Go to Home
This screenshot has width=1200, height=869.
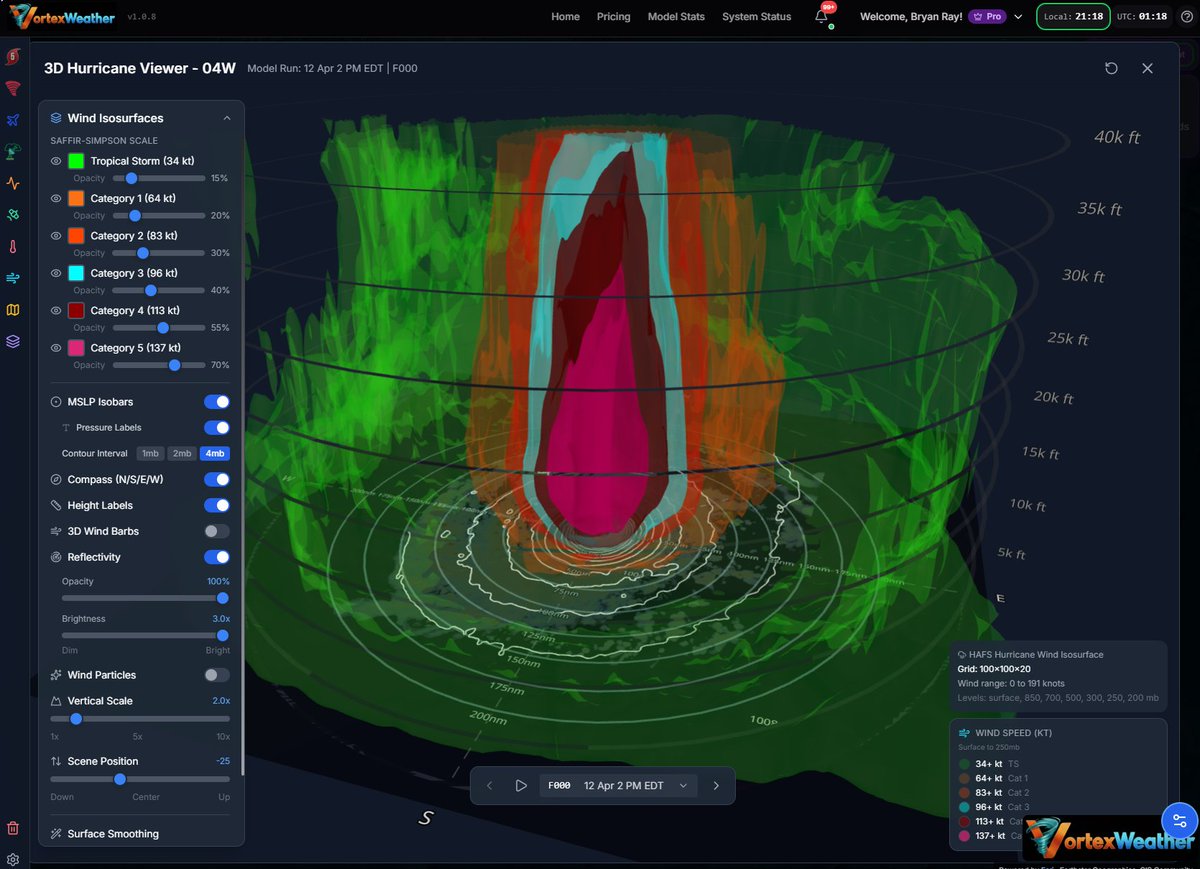click(x=565, y=17)
